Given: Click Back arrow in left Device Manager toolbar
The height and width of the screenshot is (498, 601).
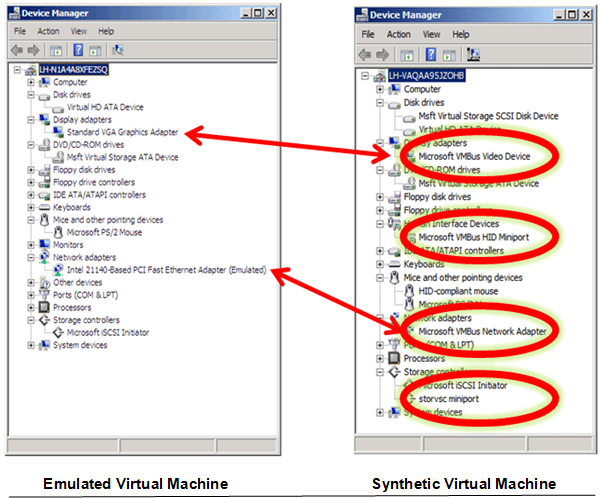Looking at the screenshot, I should click(17, 50).
